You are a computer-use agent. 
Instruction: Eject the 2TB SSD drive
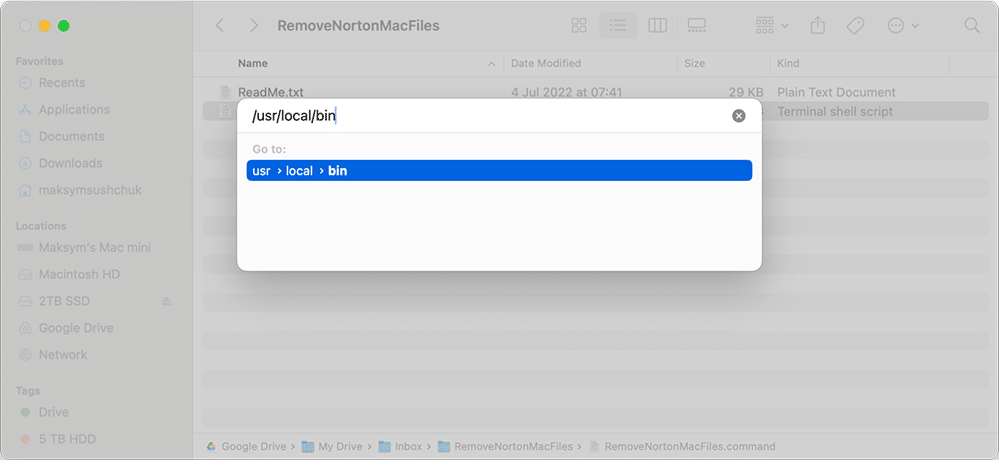166,301
